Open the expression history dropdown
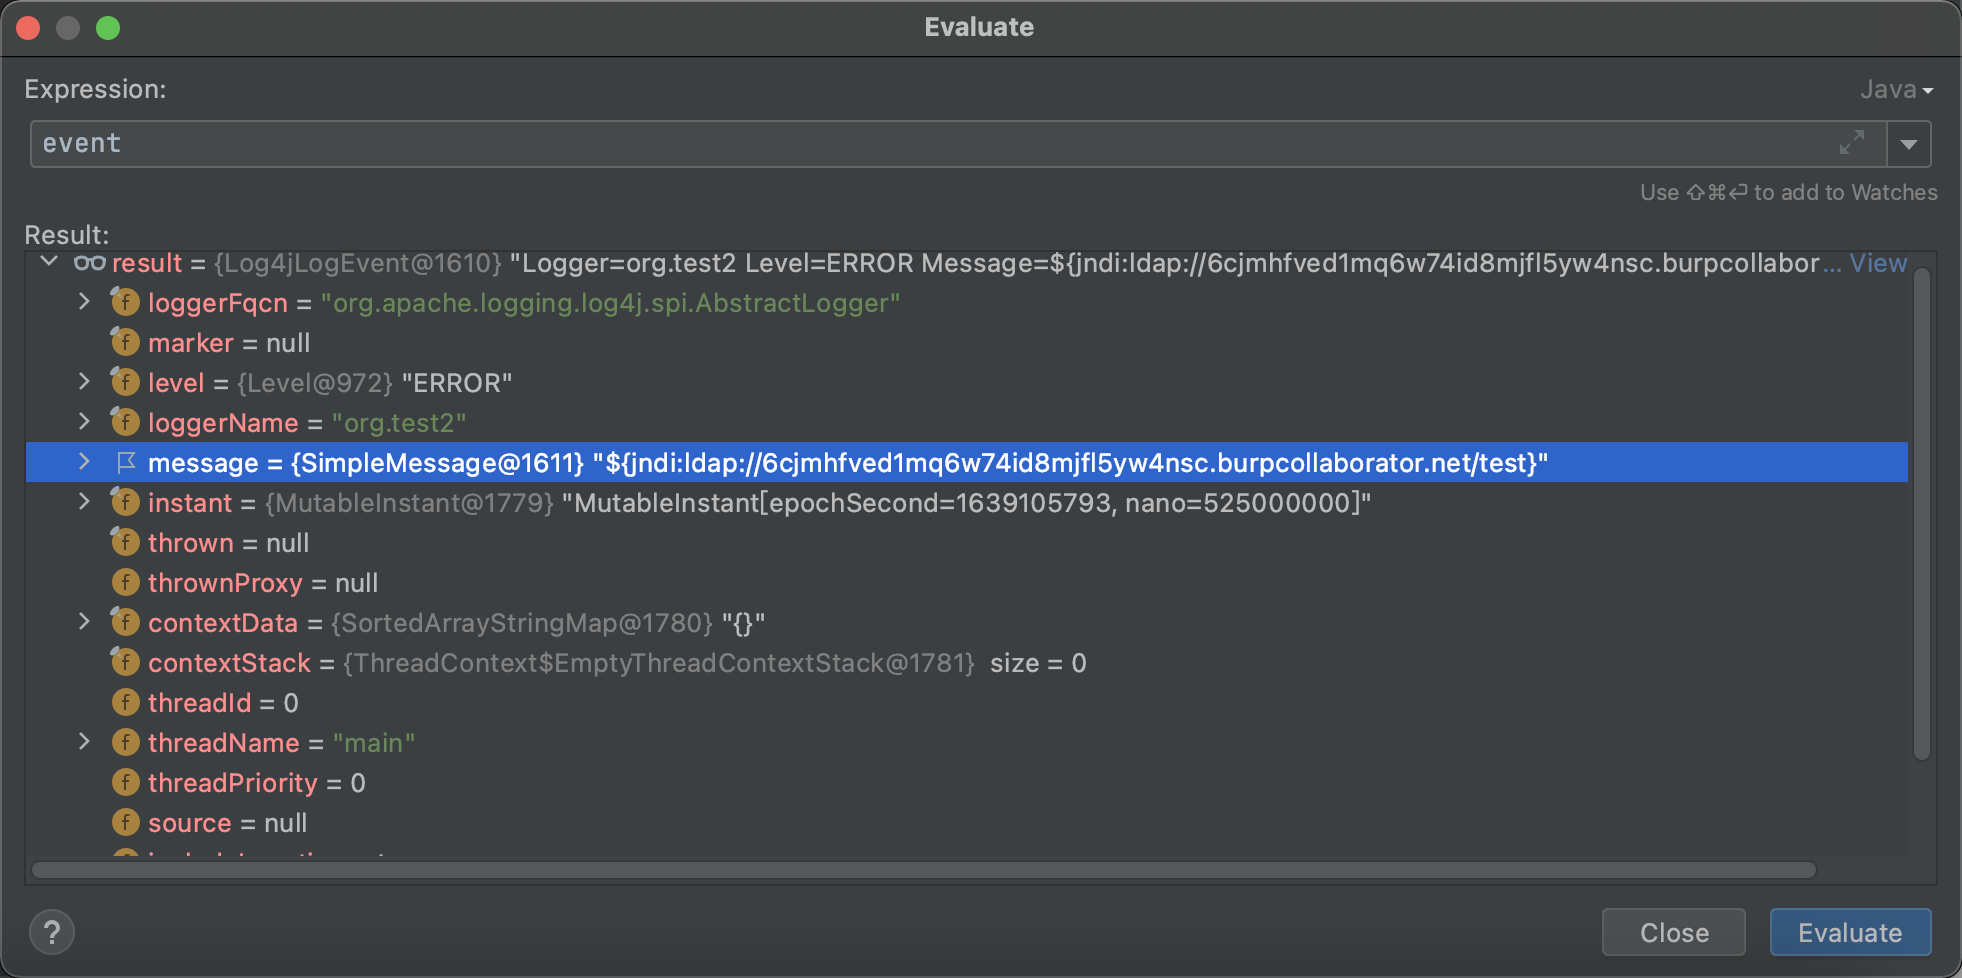Image resolution: width=1962 pixels, height=978 pixels. coord(1909,144)
